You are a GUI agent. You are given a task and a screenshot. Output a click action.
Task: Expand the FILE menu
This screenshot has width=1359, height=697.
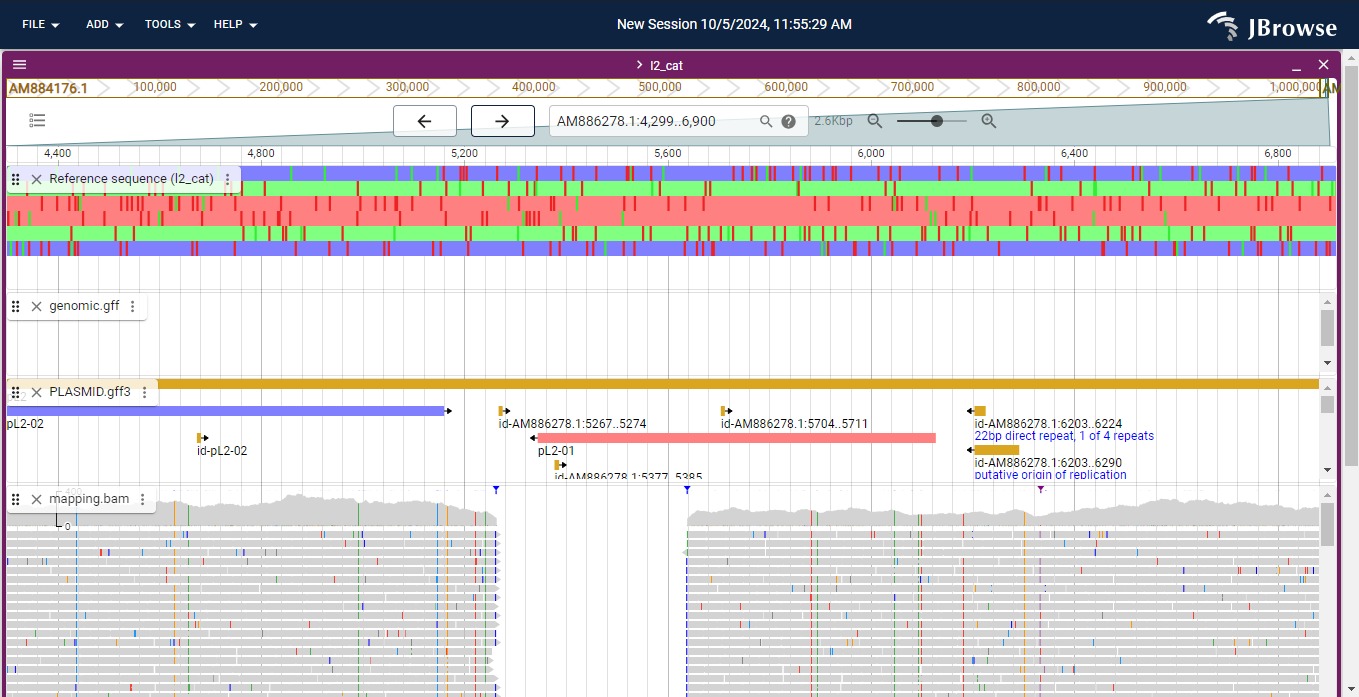click(x=41, y=24)
